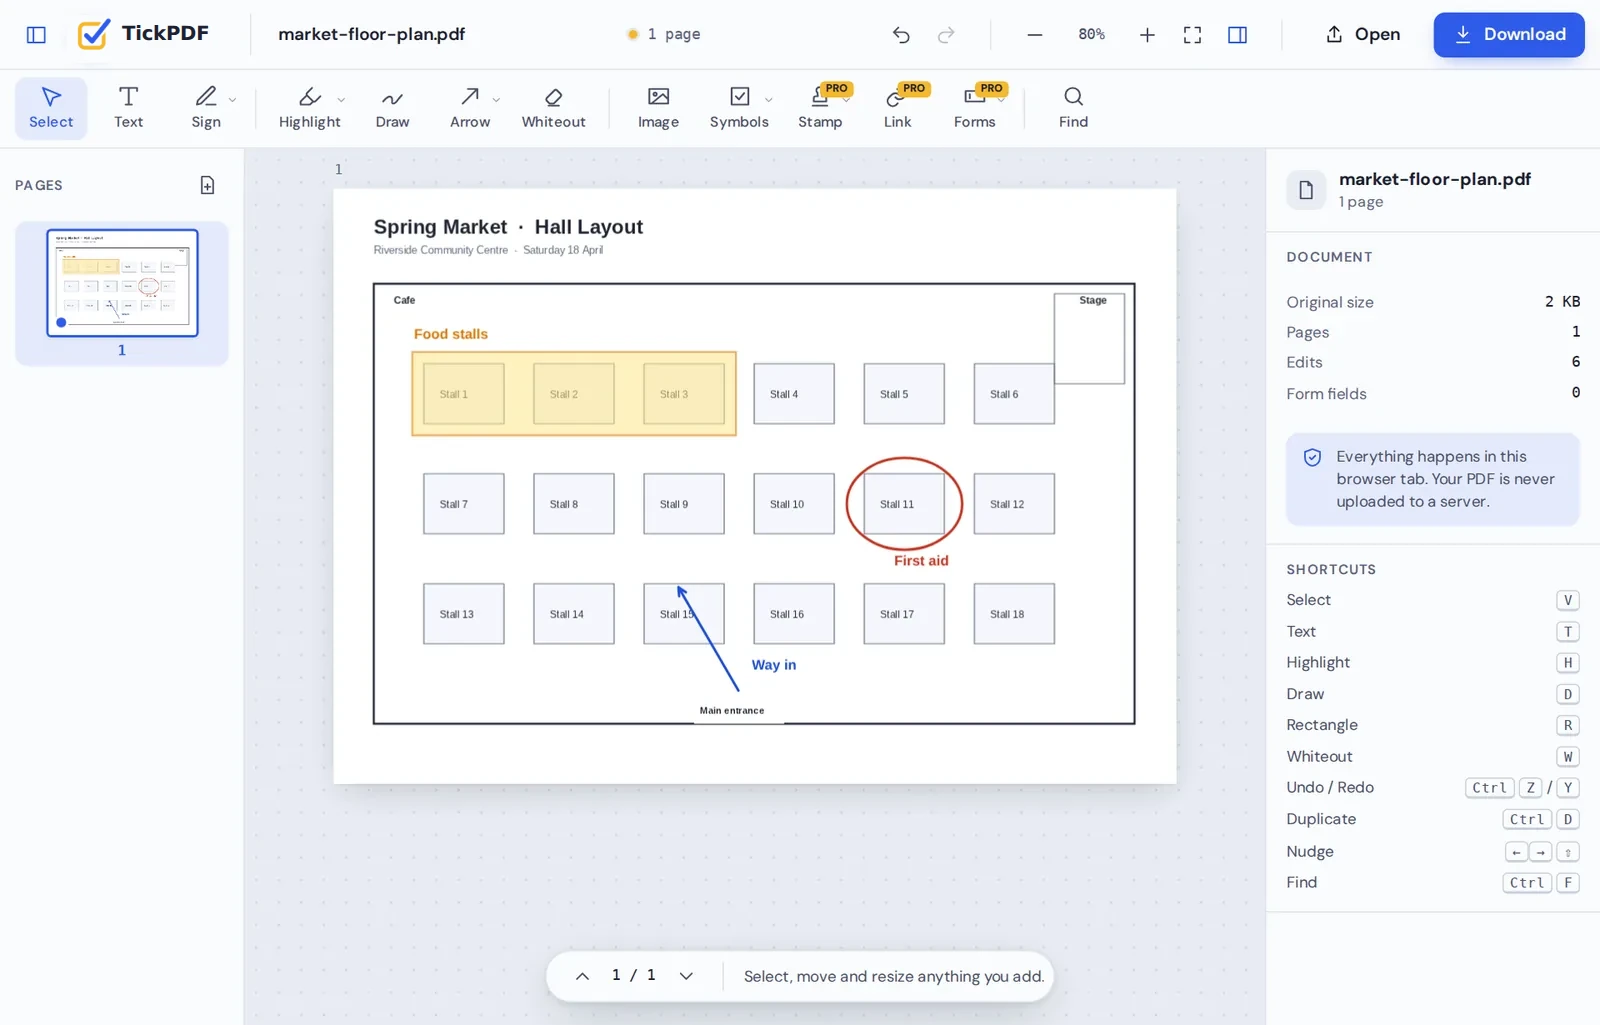Viewport: 1600px width, 1025px height.
Task: Select the Whiteout eraser tool
Action: pos(553,108)
